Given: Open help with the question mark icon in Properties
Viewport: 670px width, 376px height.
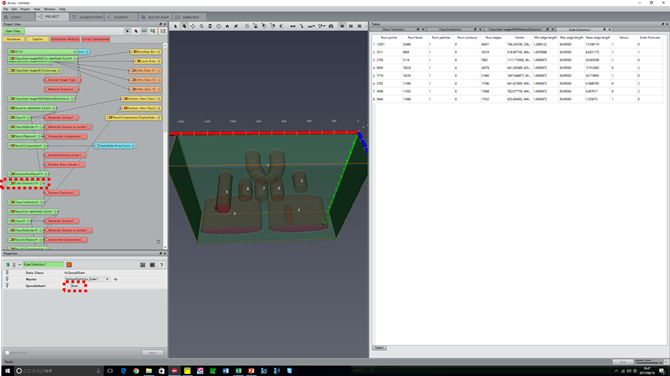Looking at the screenshot, I should (x=162, y=265).
